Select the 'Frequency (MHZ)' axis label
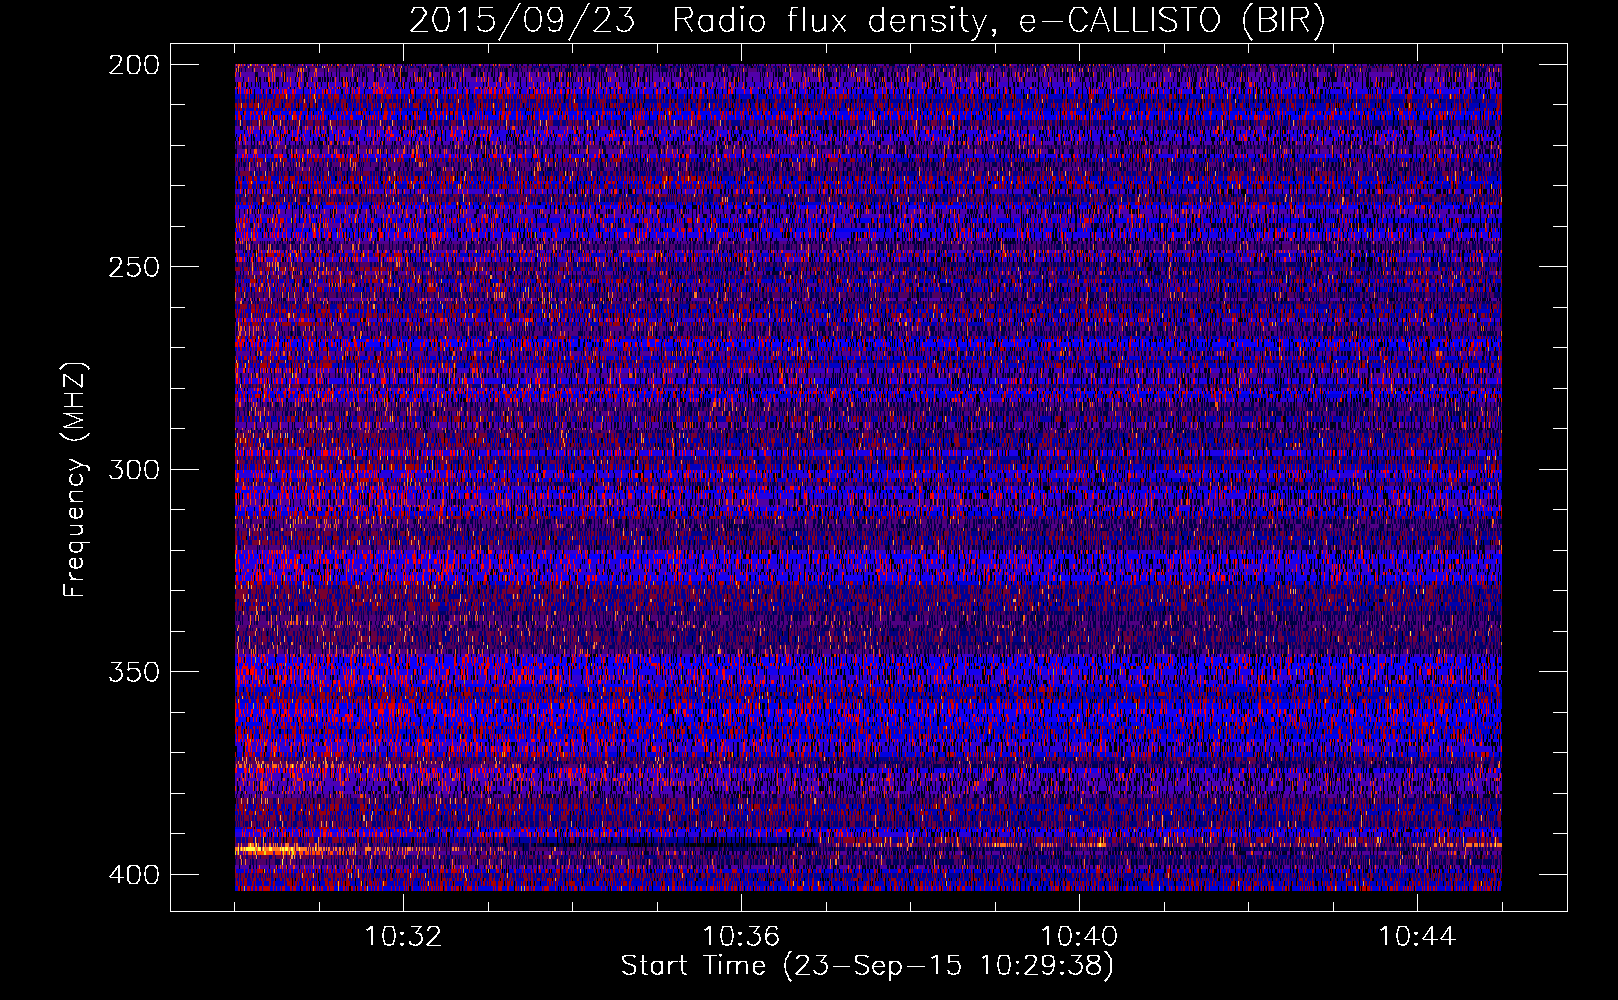Screen dimensions: 1618x1000 (x=75, y=480)
